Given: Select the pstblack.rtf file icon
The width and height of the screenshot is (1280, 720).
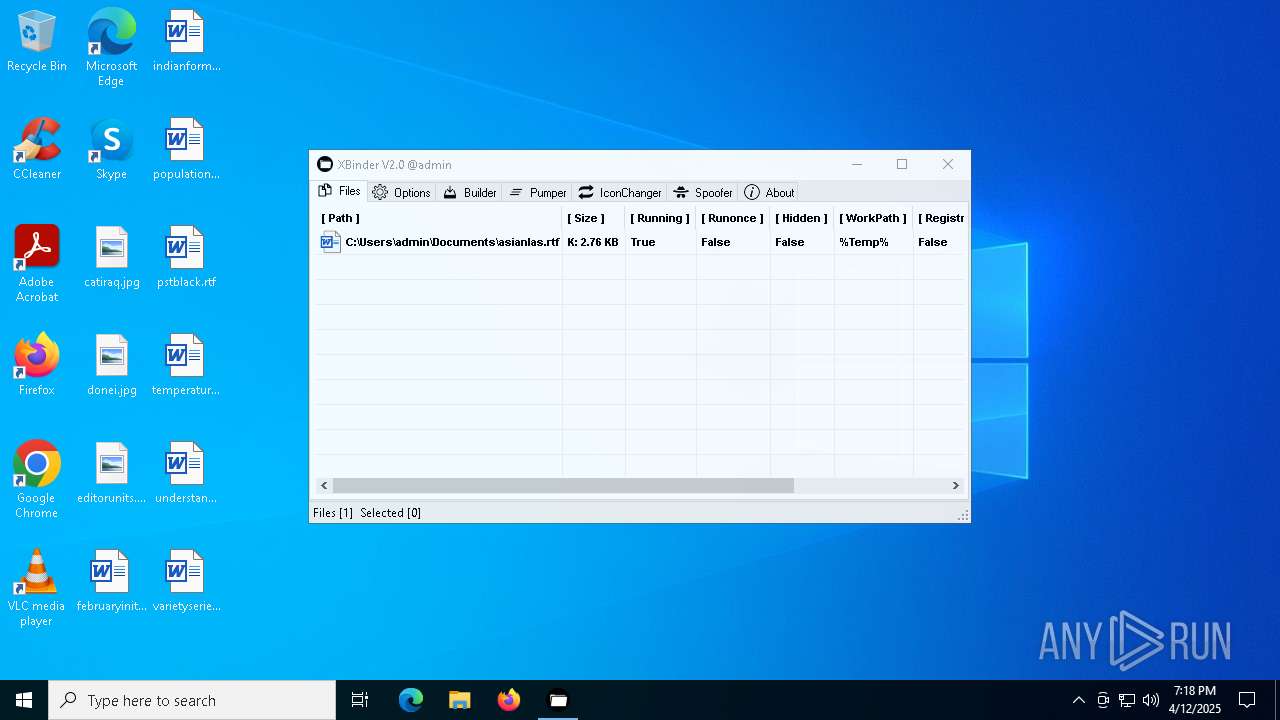Looking at the screenshot, I should click(x=186, y=258).
